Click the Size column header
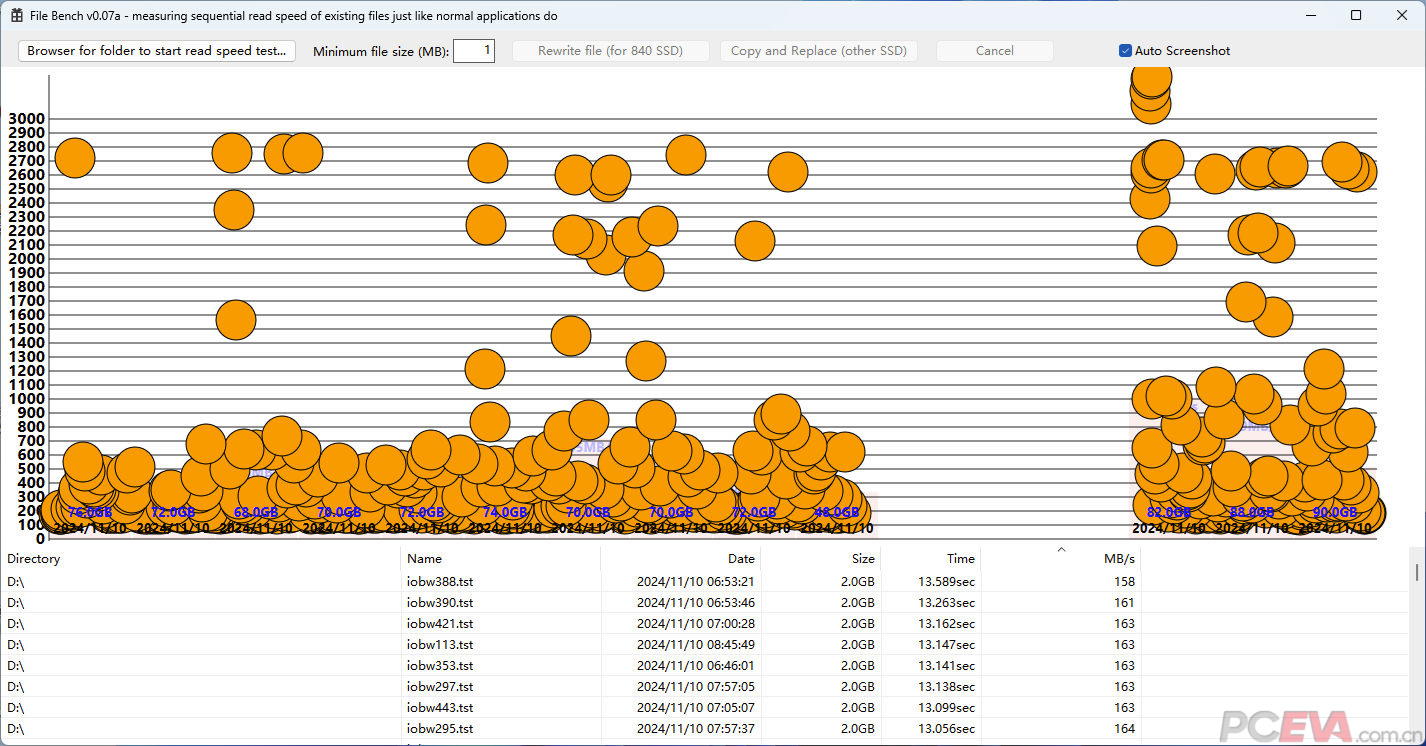 point(820,559)
